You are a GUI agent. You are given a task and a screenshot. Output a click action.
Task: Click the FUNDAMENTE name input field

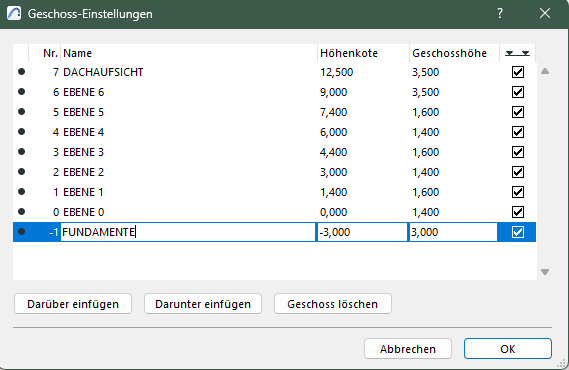pos(188,232)
